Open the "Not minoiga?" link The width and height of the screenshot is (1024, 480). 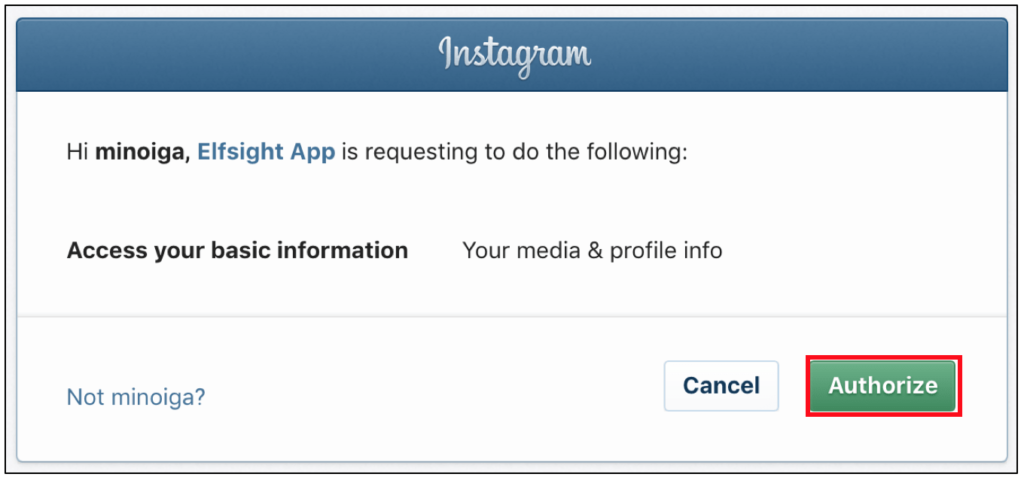coord(136,396)
